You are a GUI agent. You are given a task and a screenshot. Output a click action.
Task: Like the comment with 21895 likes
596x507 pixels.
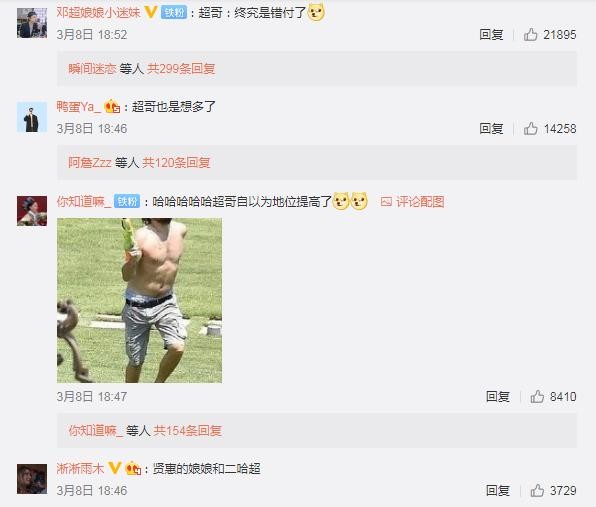pyautogui.click(x=531, y=35)
